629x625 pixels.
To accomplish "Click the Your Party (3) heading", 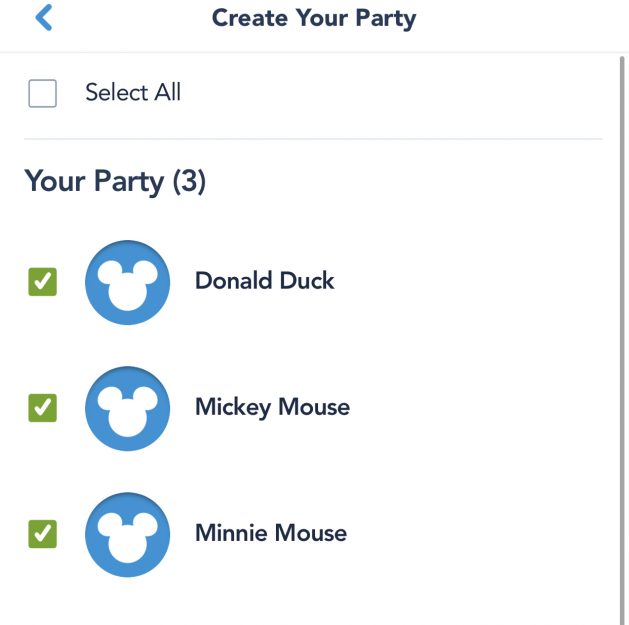I will pyautogui.click(x=115, y=181).
